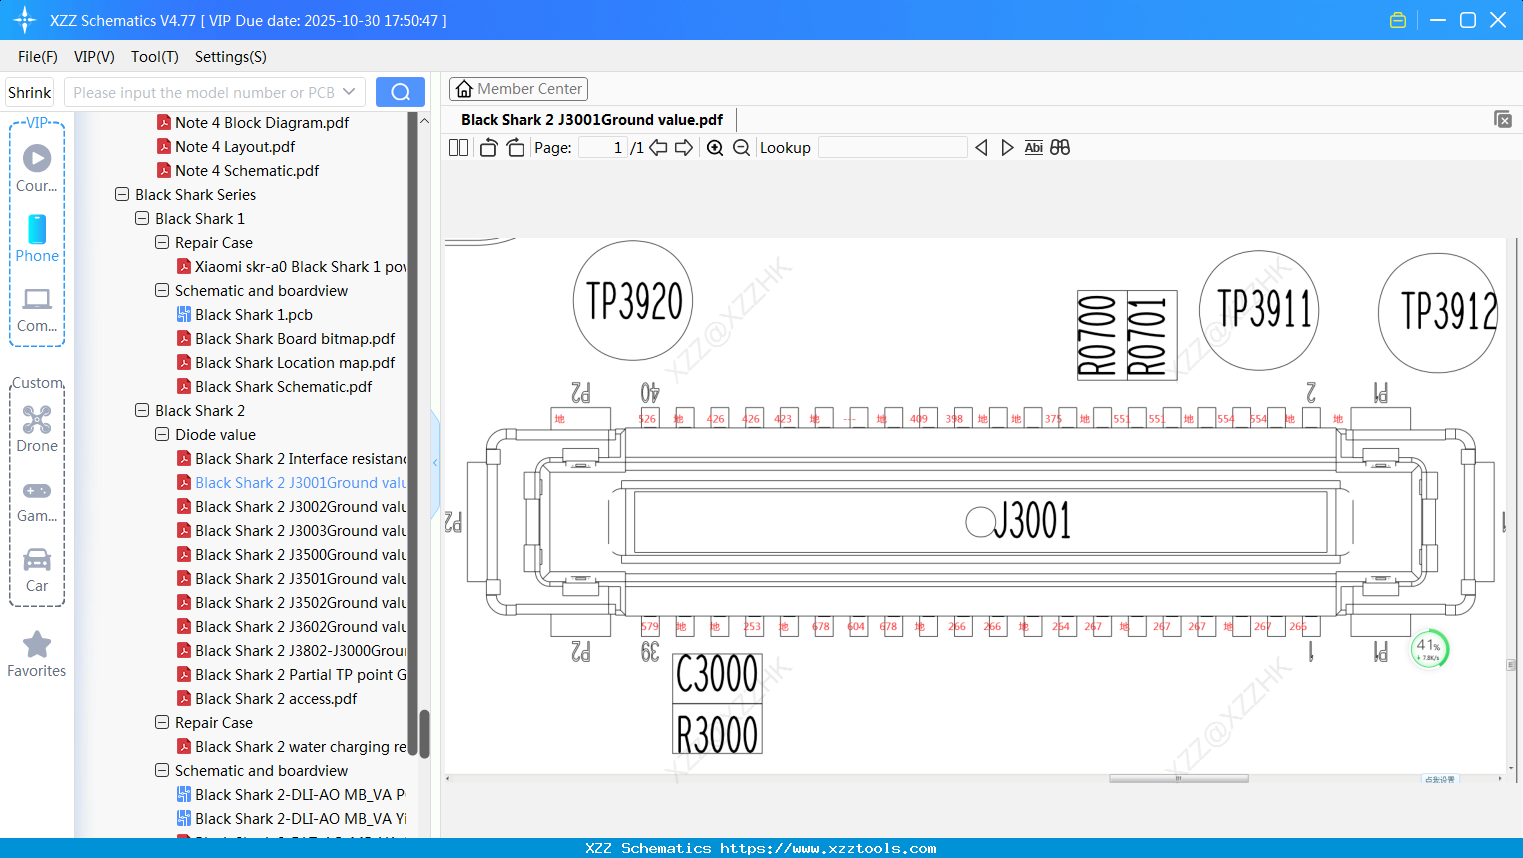Open the Tool(T) menu
Viewport: 1523px width, 858px height.
(x=155, y=57)
